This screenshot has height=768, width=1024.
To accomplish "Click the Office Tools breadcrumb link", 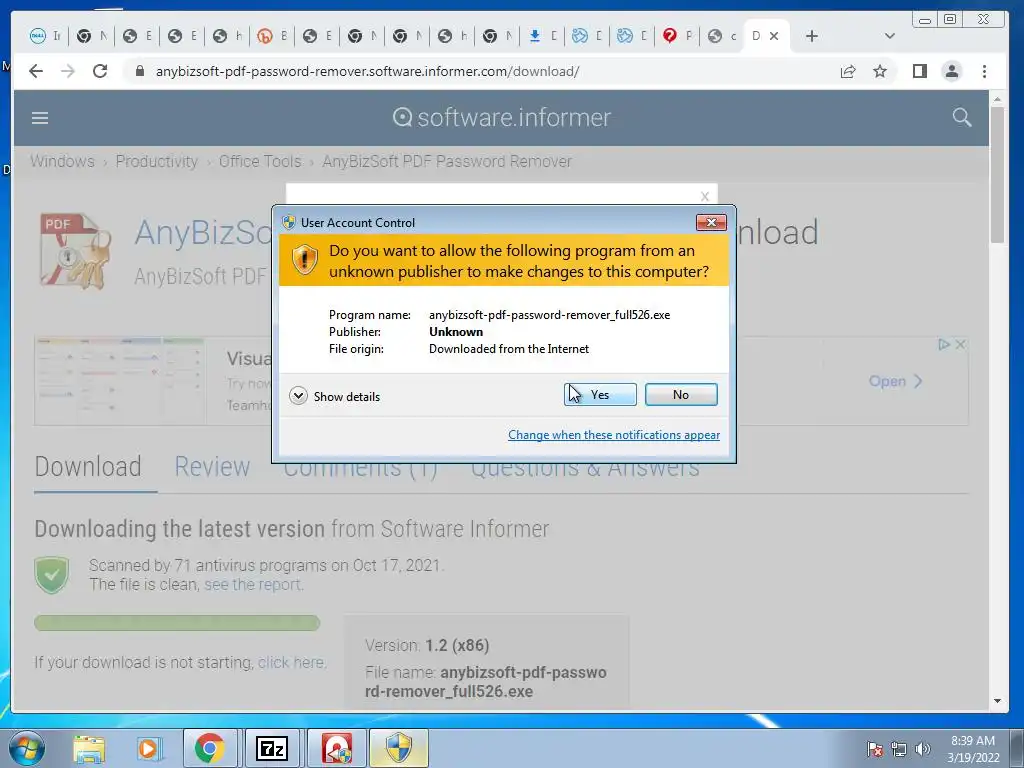I will 260,161.
